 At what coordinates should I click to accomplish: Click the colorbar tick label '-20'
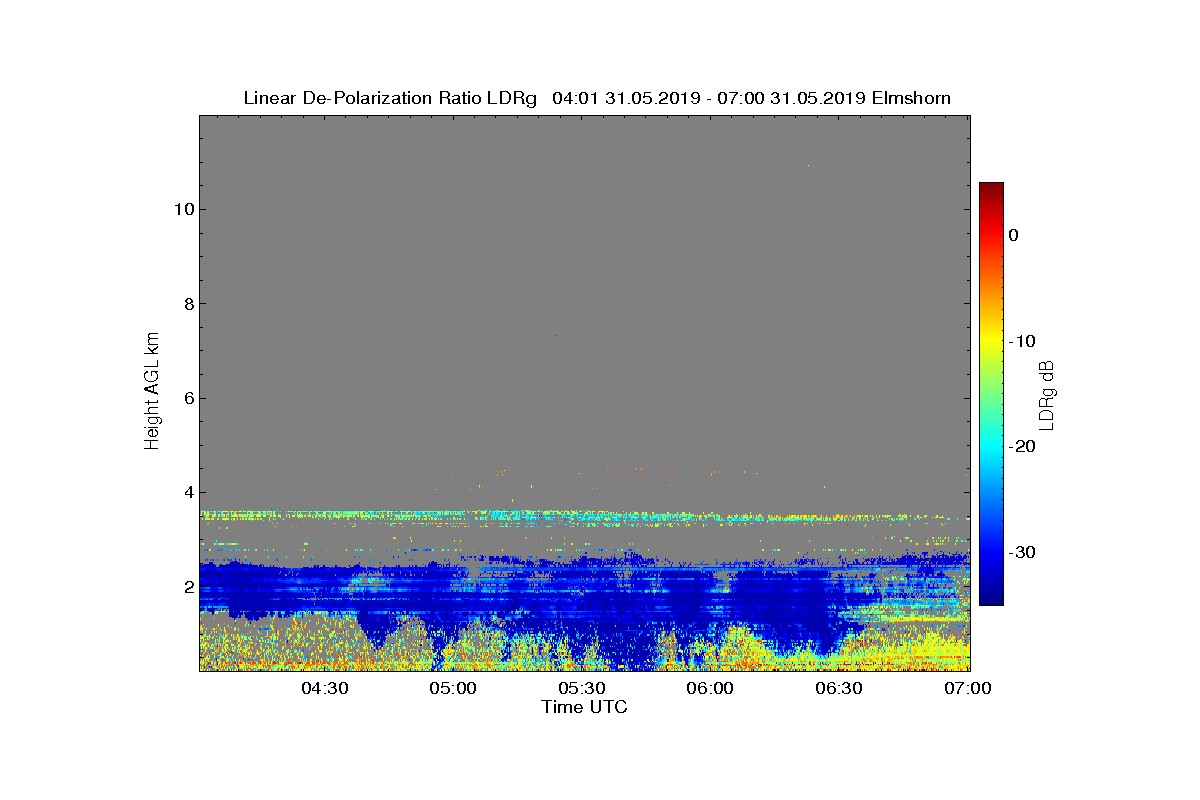[1021, 447]
